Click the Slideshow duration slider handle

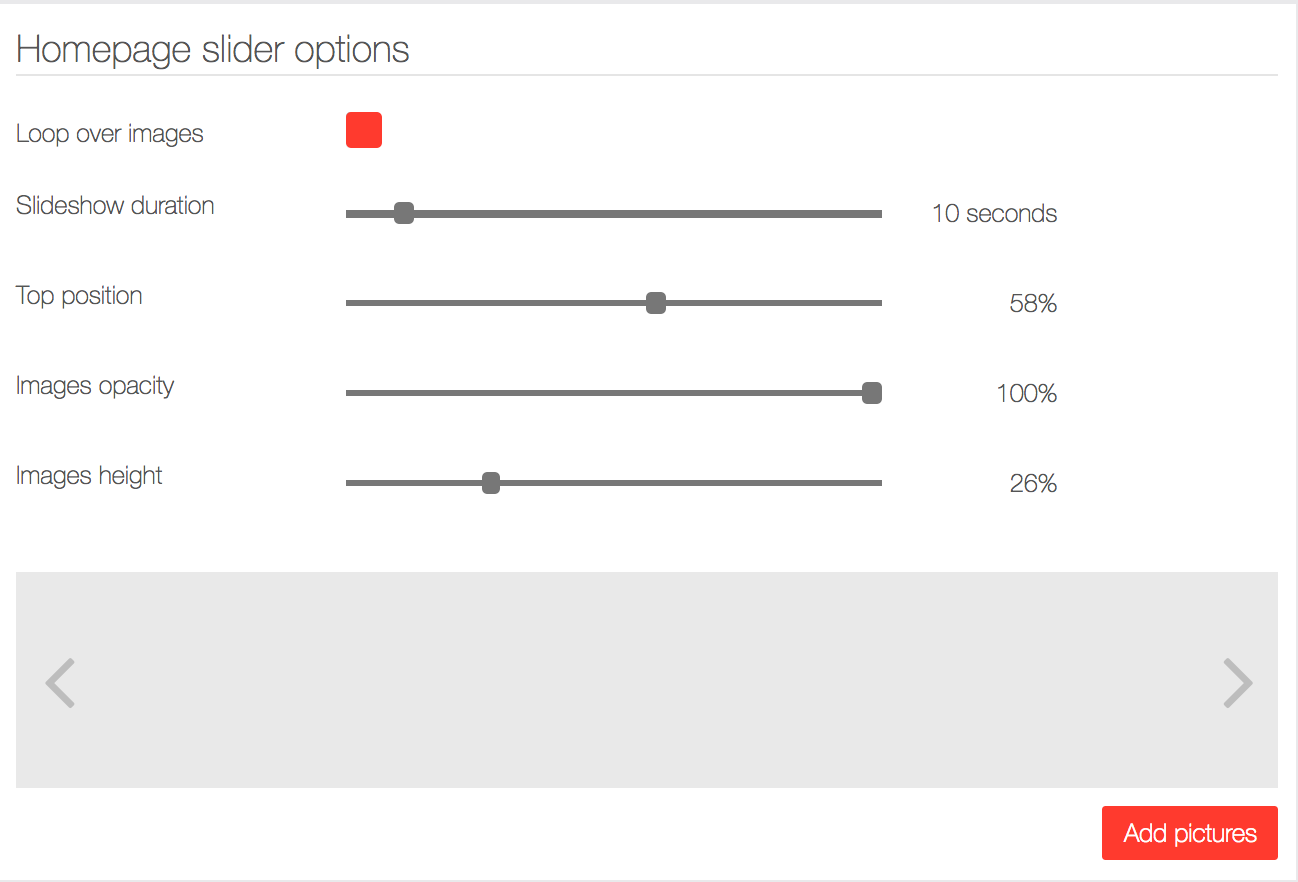[x=404, y=213]
